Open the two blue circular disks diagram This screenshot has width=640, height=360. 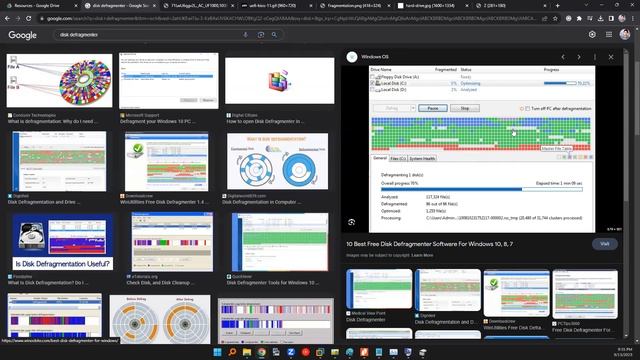(278, 161)
